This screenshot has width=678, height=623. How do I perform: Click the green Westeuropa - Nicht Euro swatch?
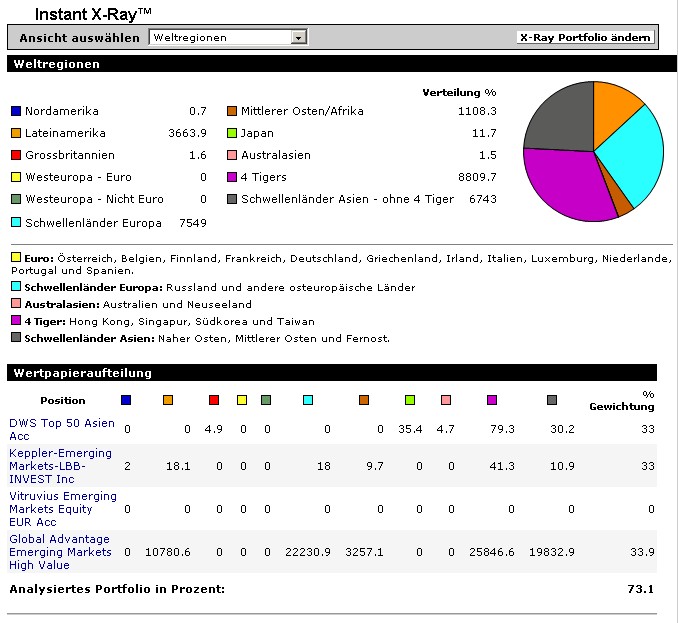tap(16, 199)
